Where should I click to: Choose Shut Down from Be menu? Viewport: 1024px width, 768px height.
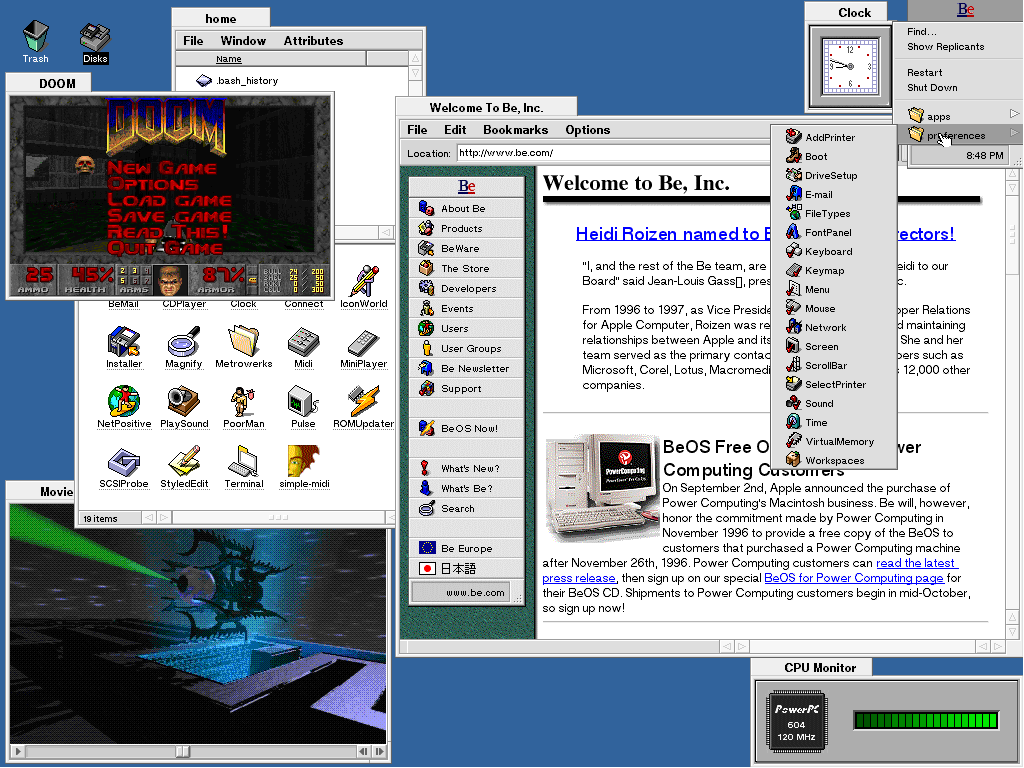pyautogui.click(x=932, y=88)
